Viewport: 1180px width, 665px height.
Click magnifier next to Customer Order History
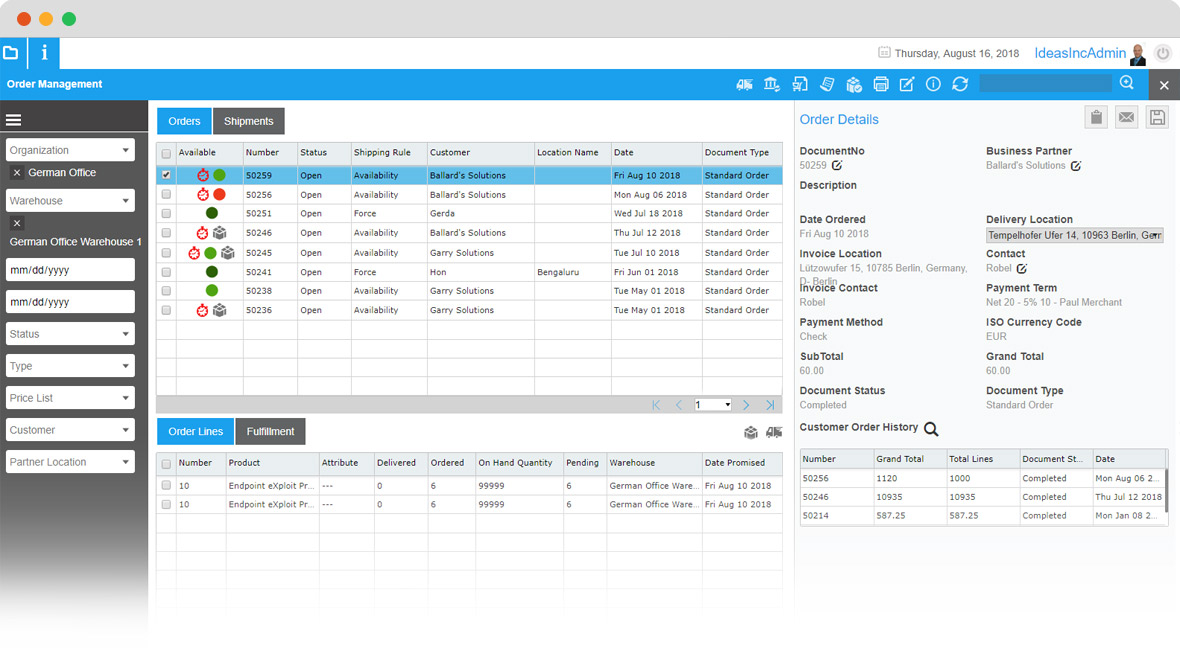click(x=931, y=429)
